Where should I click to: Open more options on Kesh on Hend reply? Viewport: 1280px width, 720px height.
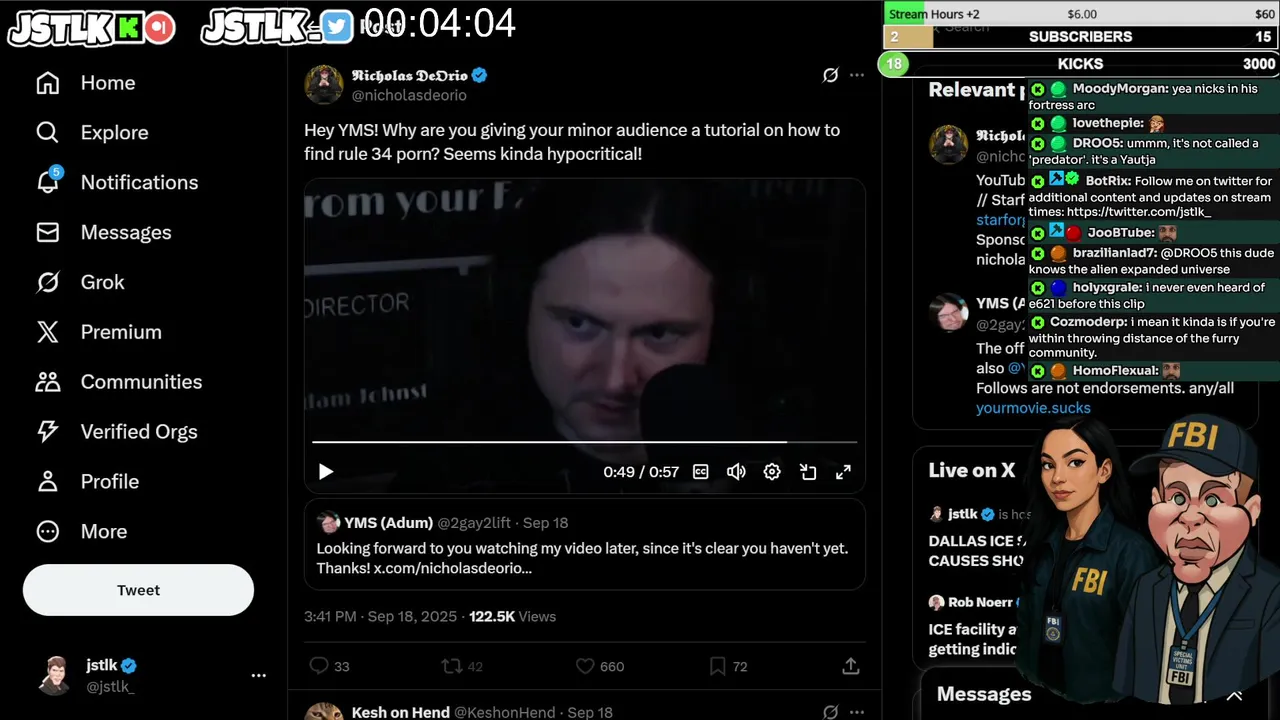pos(857,712)
